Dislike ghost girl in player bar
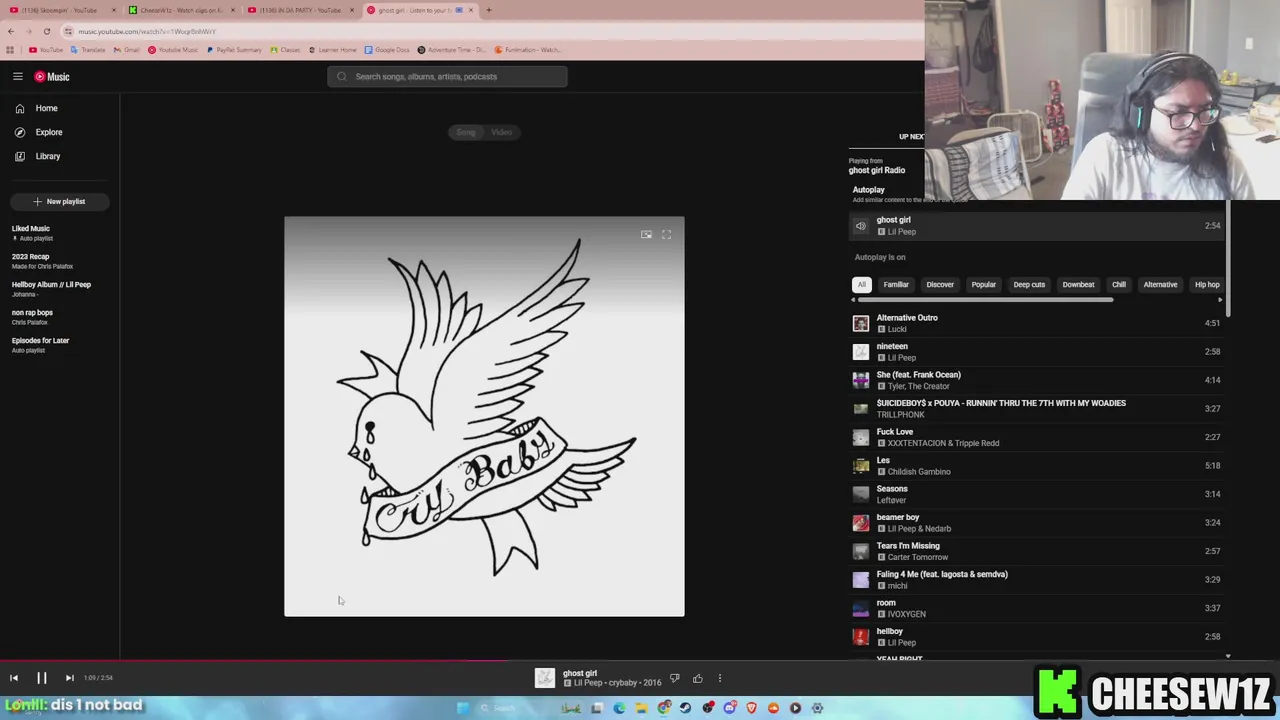Image resolution: width=1280 pixels, height=720 pixels. coord(674,679)
